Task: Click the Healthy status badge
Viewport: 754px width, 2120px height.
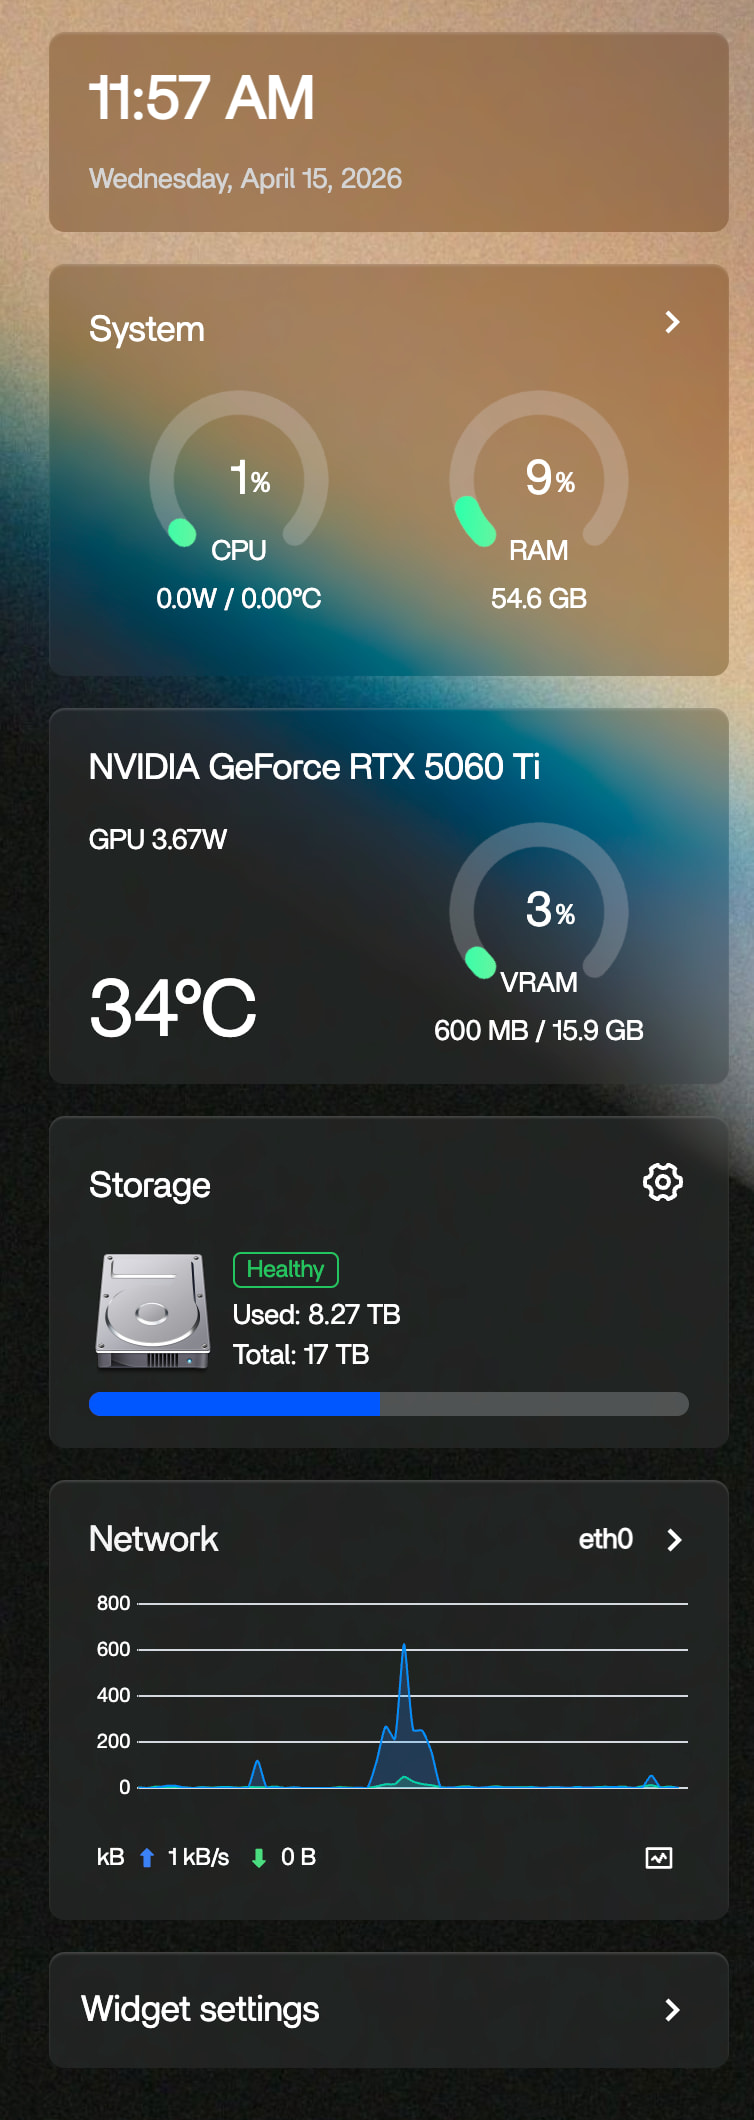Action: pyautogui.click(x=286, y=1270)
